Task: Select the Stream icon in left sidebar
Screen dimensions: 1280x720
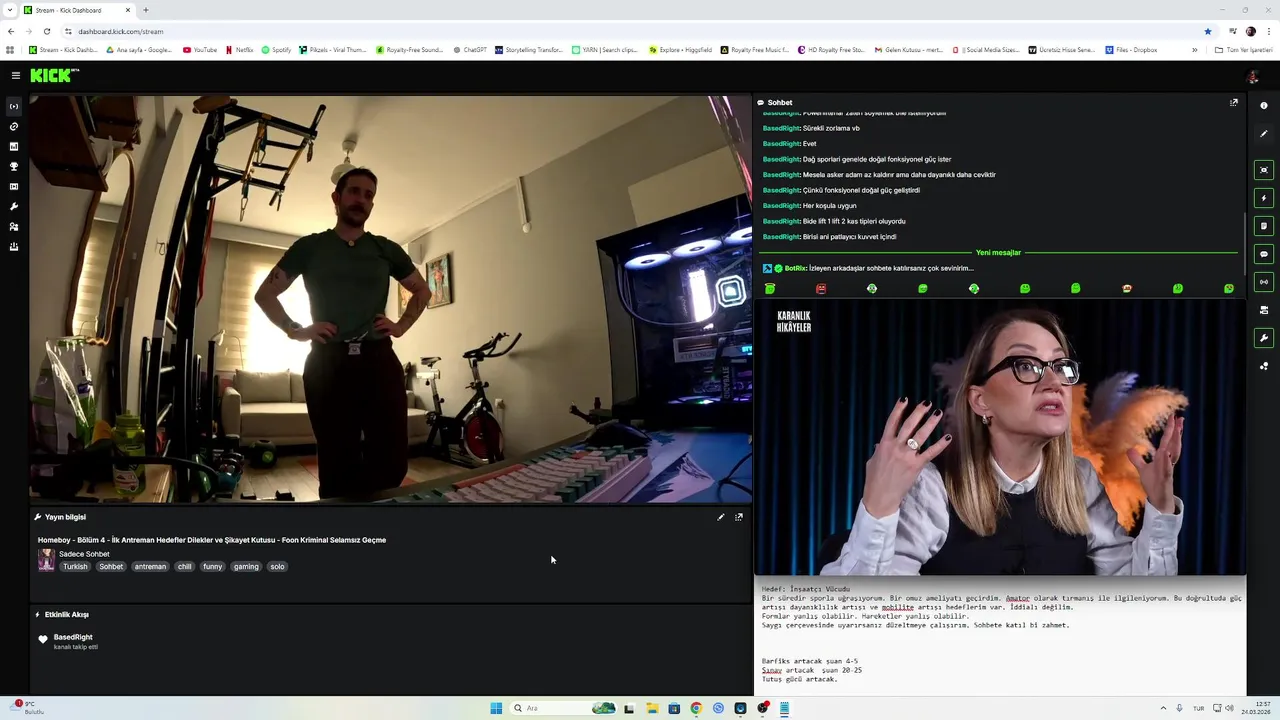Action: point(14,106)
